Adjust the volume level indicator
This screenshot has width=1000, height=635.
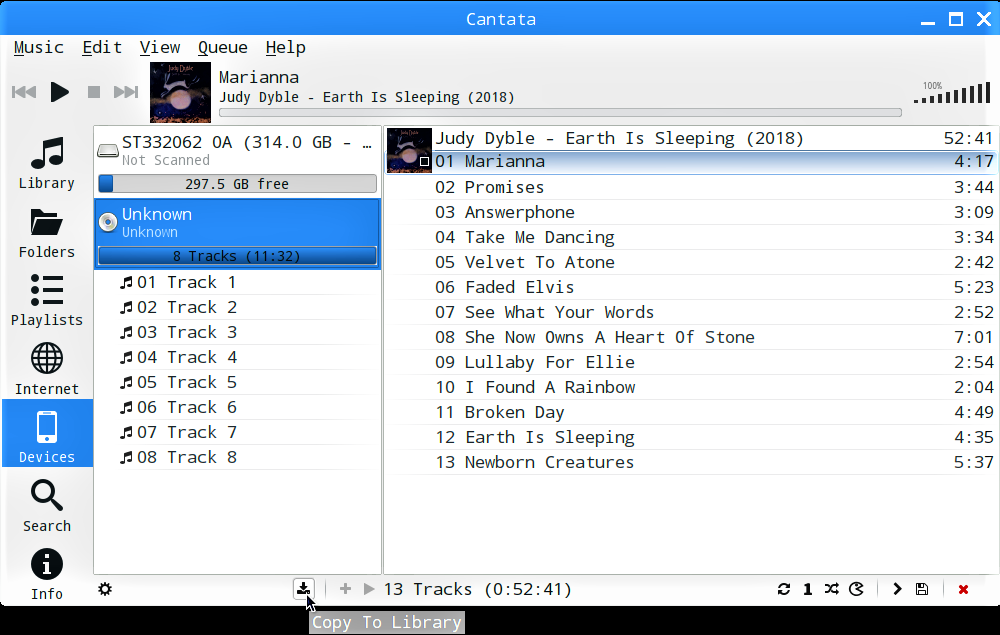click(x=952, y=93)
